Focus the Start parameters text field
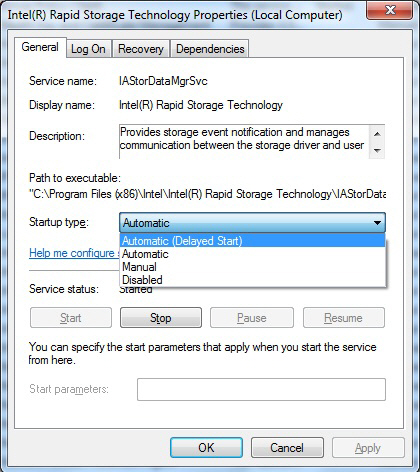This screenshot has width=420, height=472. [261, 389]
